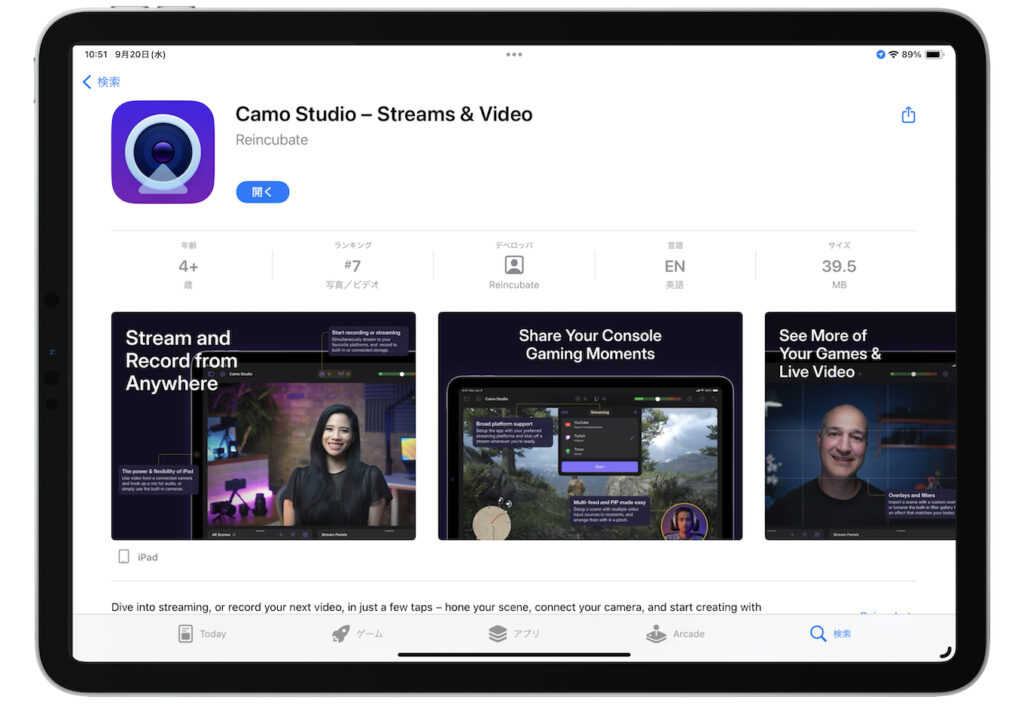Open the Reincubate developer link under the title

pos(271,140)
